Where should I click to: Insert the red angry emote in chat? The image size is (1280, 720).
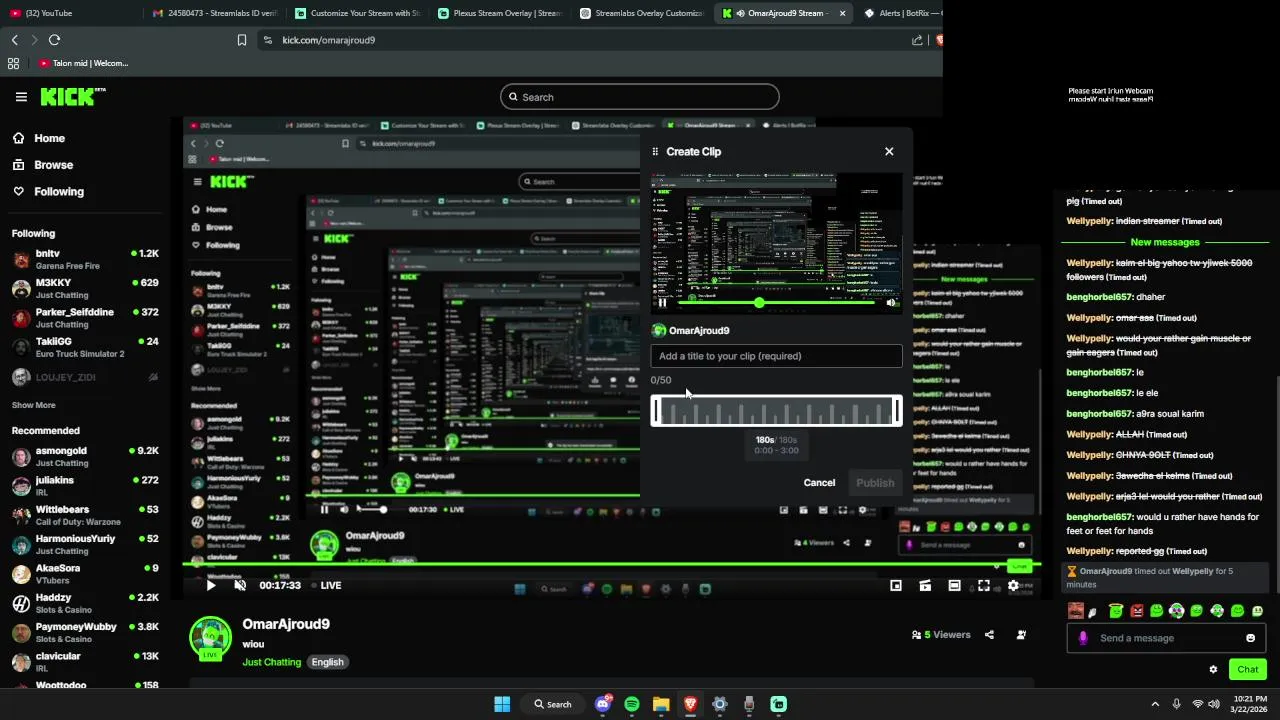point(1136,611)
